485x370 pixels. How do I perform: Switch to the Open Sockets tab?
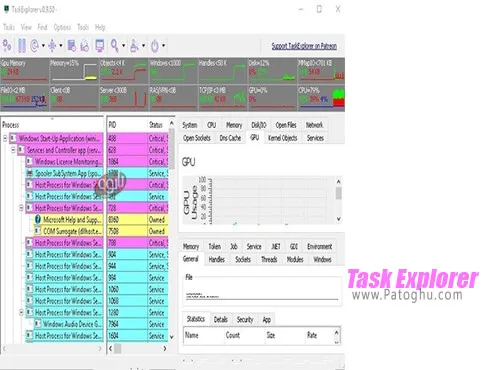coord(197,138)
